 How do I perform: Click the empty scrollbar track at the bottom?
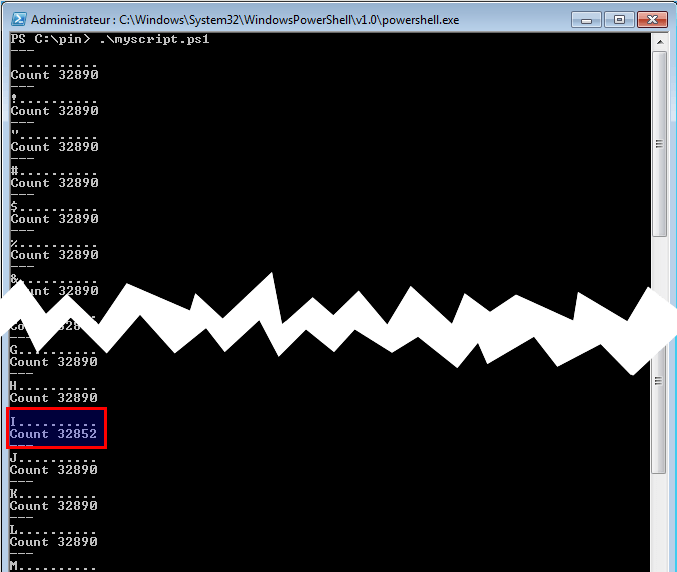coord(659,520)
